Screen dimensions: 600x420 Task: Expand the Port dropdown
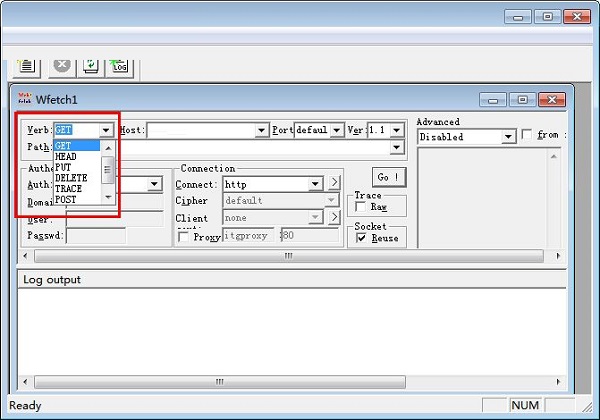pos(337,130)
